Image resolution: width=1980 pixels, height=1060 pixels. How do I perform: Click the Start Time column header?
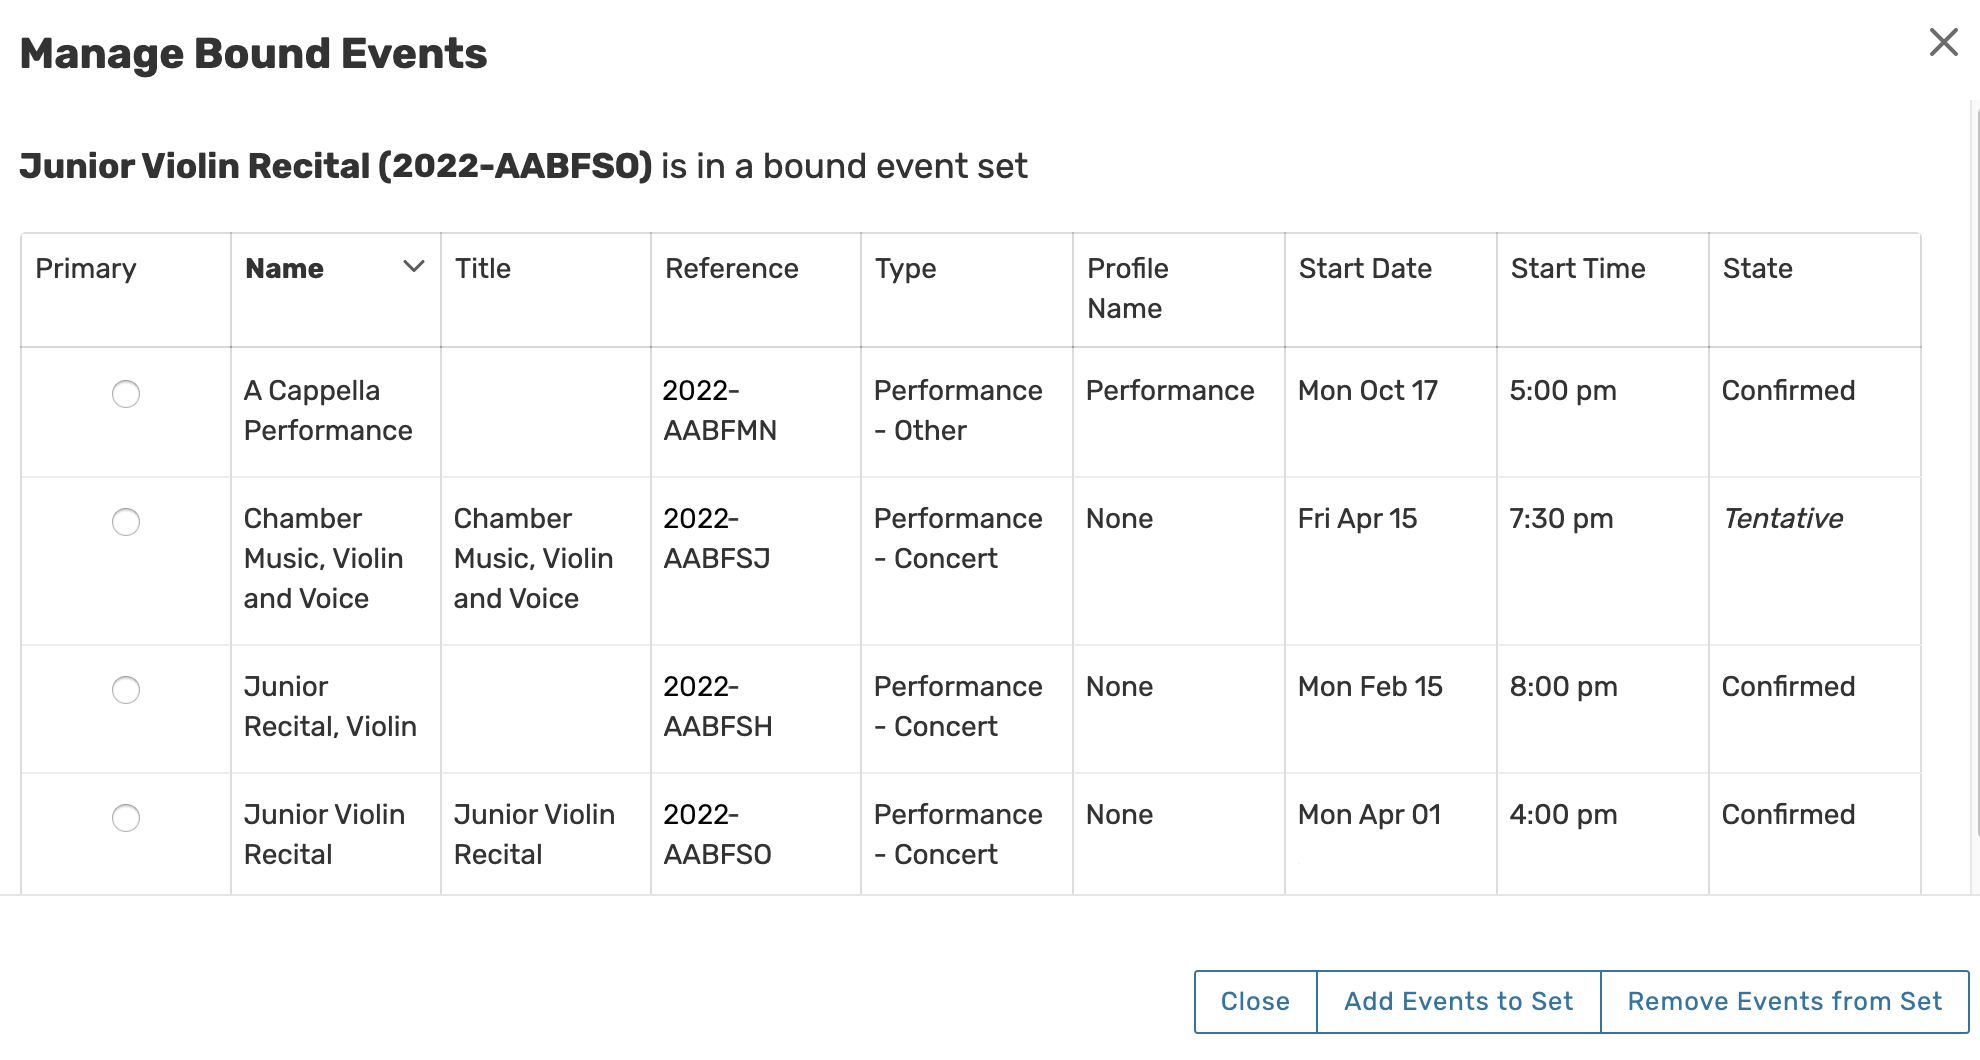[1578, 269]
